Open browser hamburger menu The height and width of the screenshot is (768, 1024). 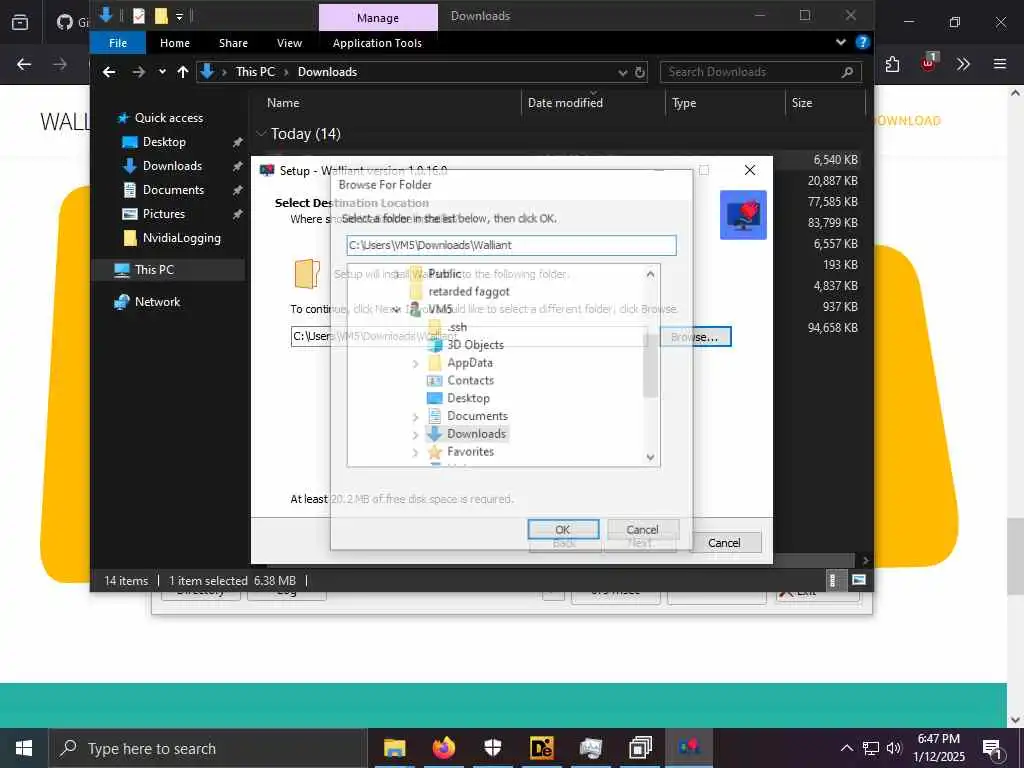(x=1000, y=64)
